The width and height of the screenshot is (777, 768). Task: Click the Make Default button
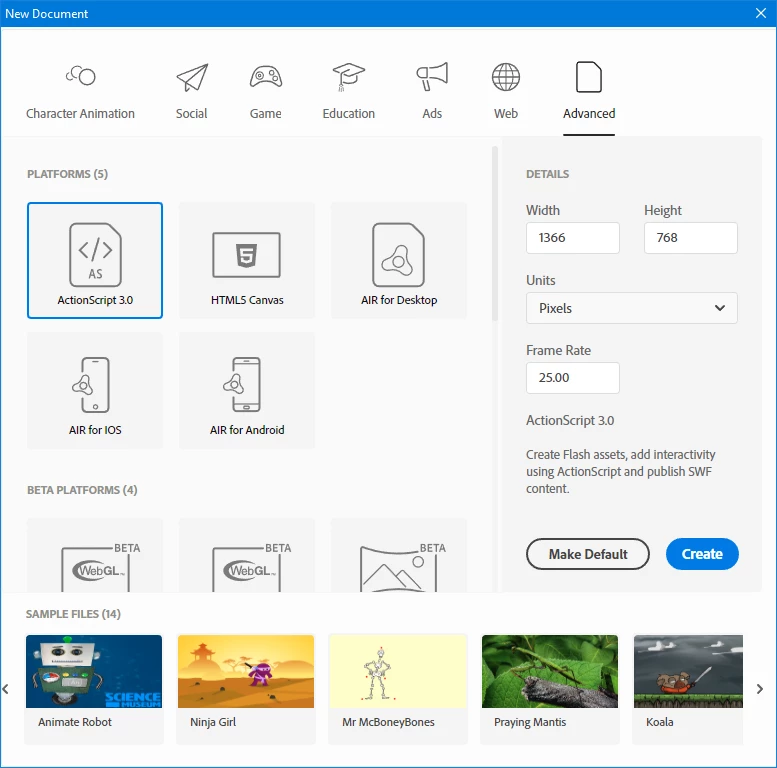pyautogui.click(x=588, y=554)
